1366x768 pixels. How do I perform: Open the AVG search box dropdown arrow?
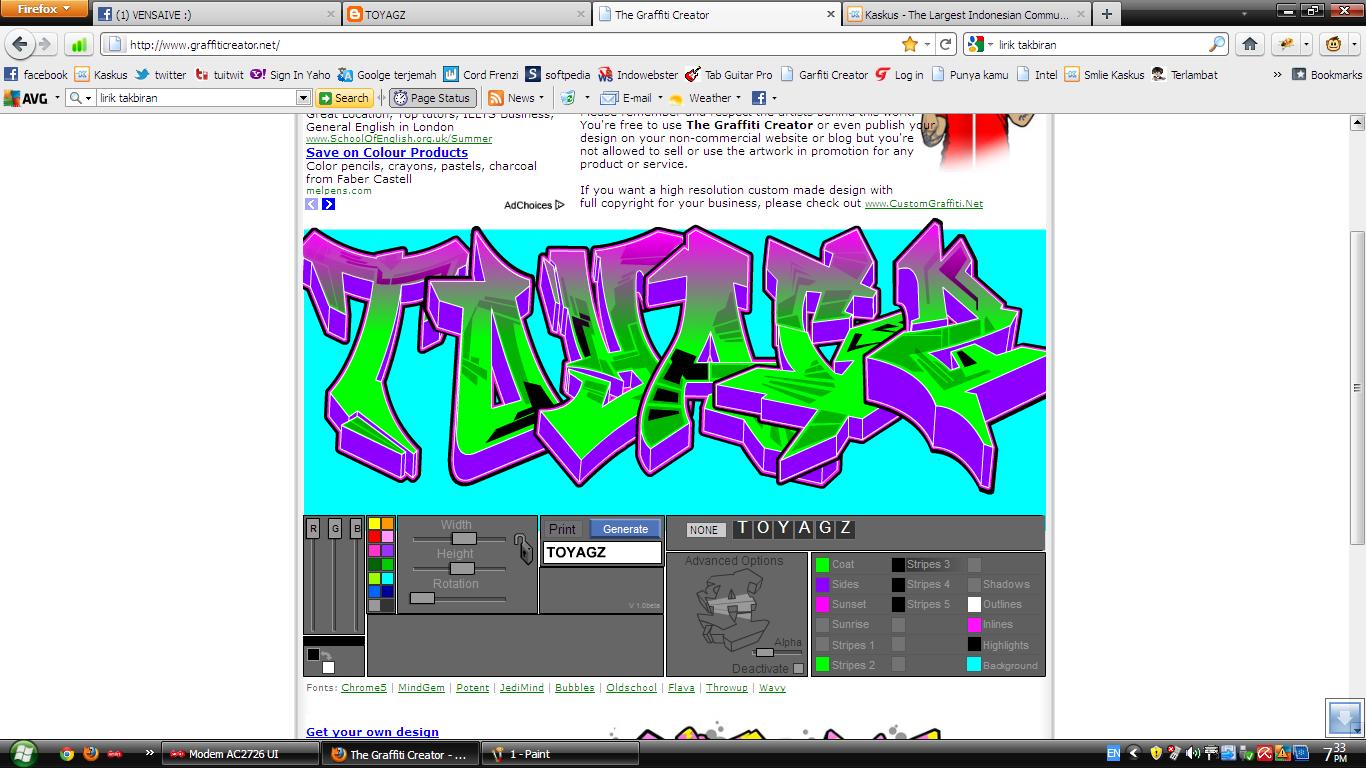(x=303, y=98)
